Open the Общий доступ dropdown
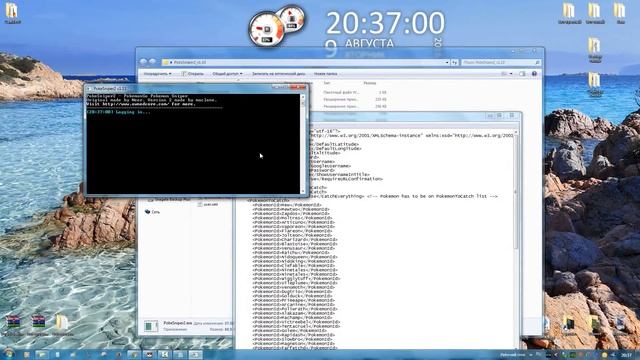640x360 pixels. 227,74
